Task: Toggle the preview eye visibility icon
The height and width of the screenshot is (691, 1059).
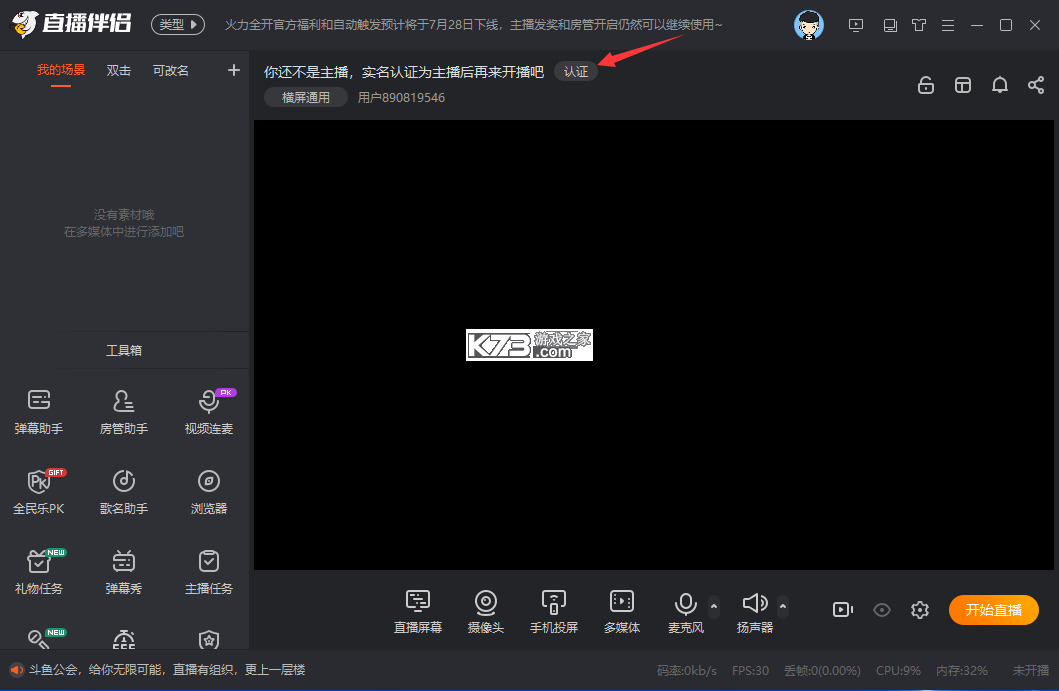Action: 881,610
